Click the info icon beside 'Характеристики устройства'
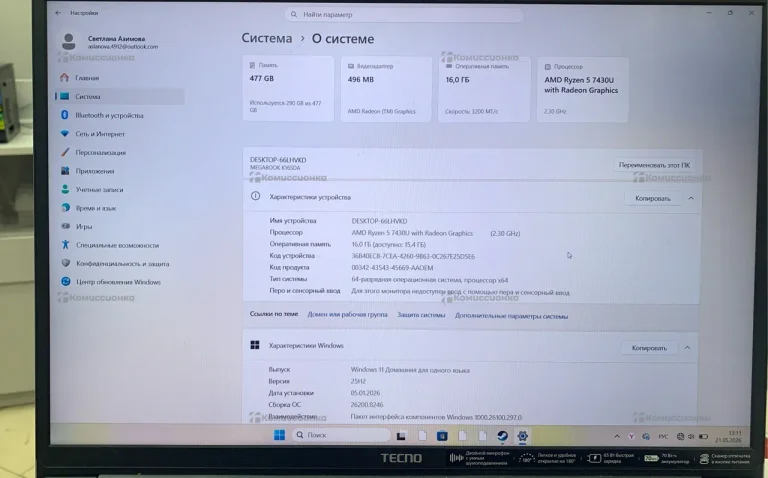 click(256, 196)
